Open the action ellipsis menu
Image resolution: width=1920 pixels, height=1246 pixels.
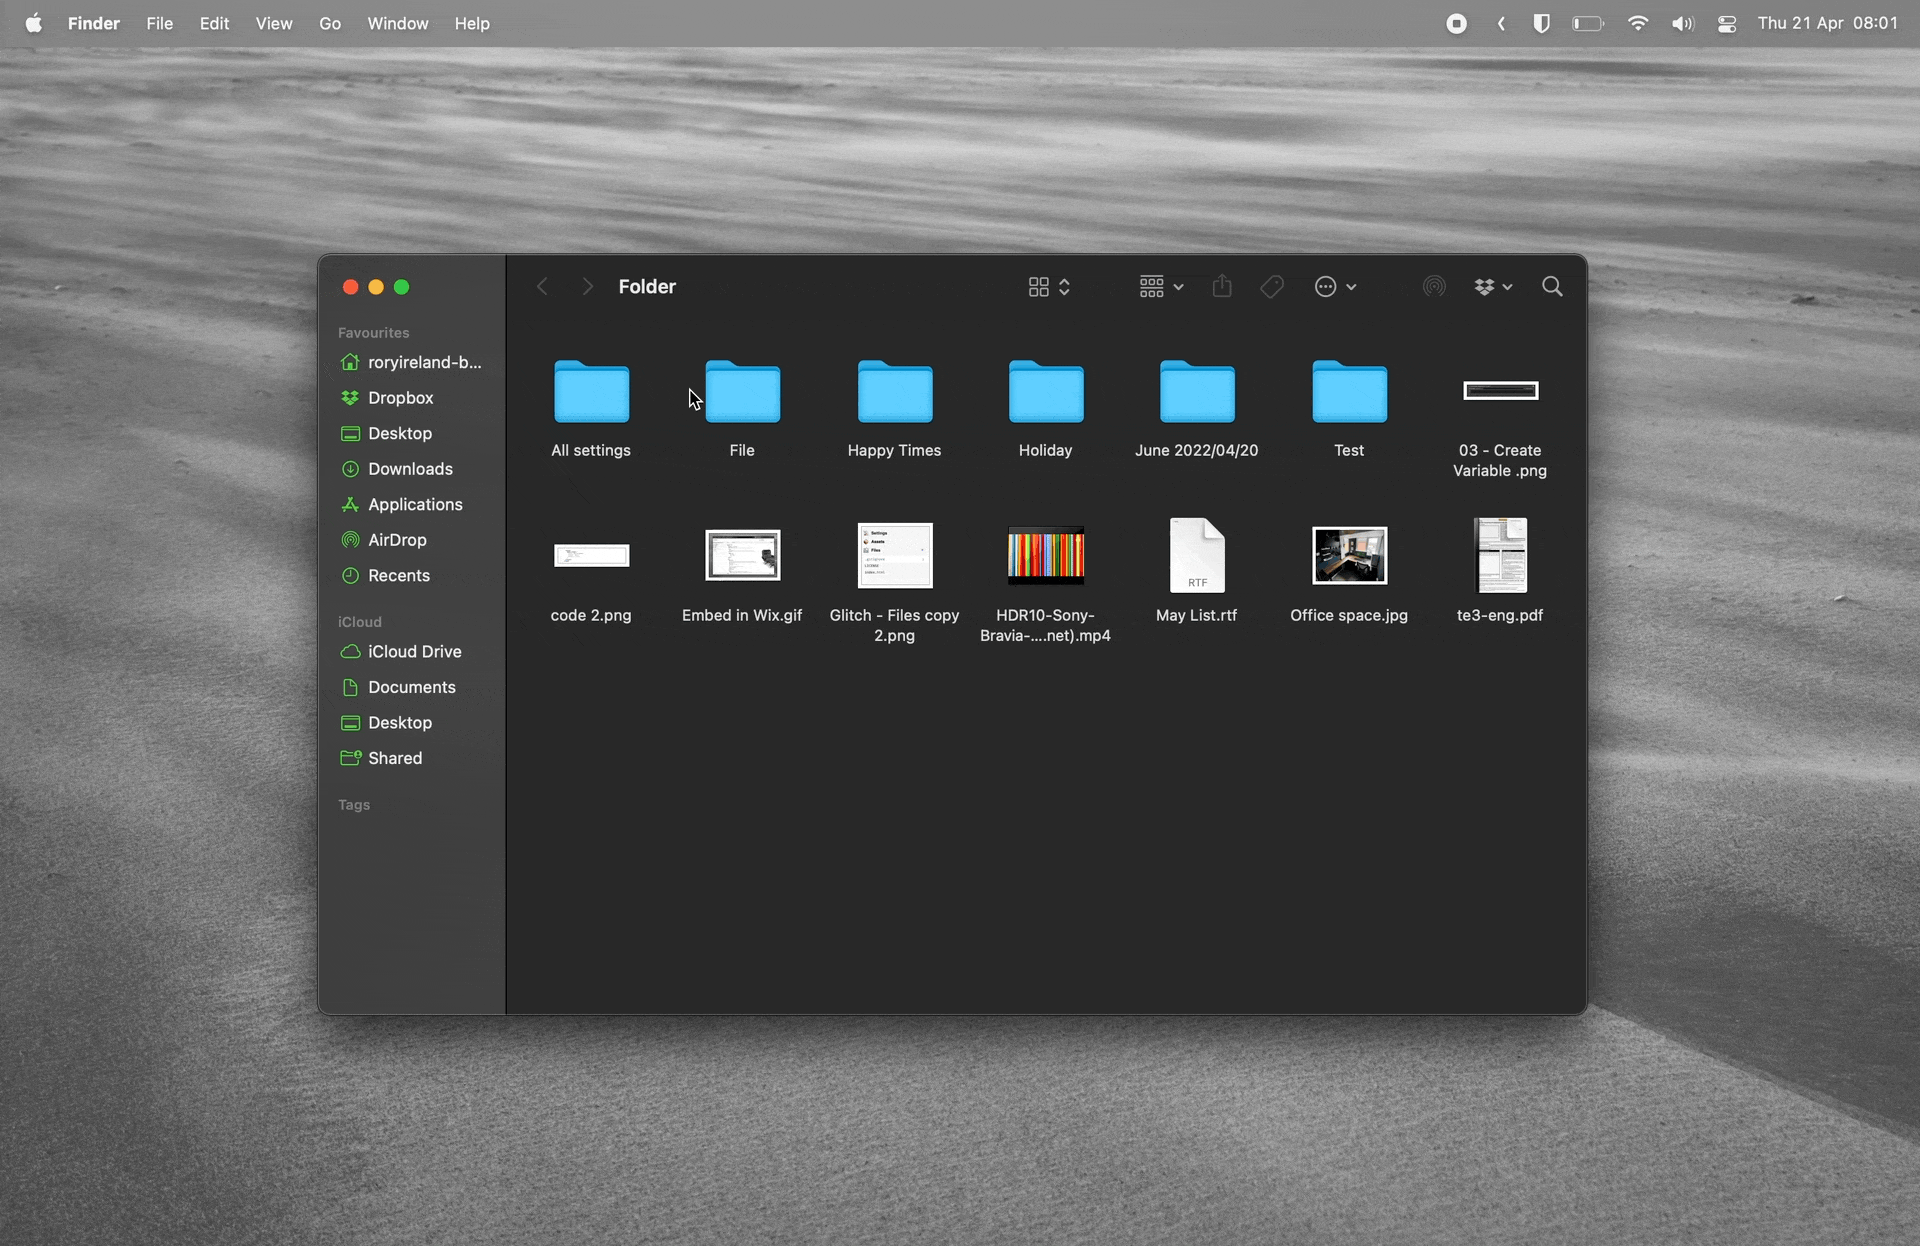[x=1335, y=287]
